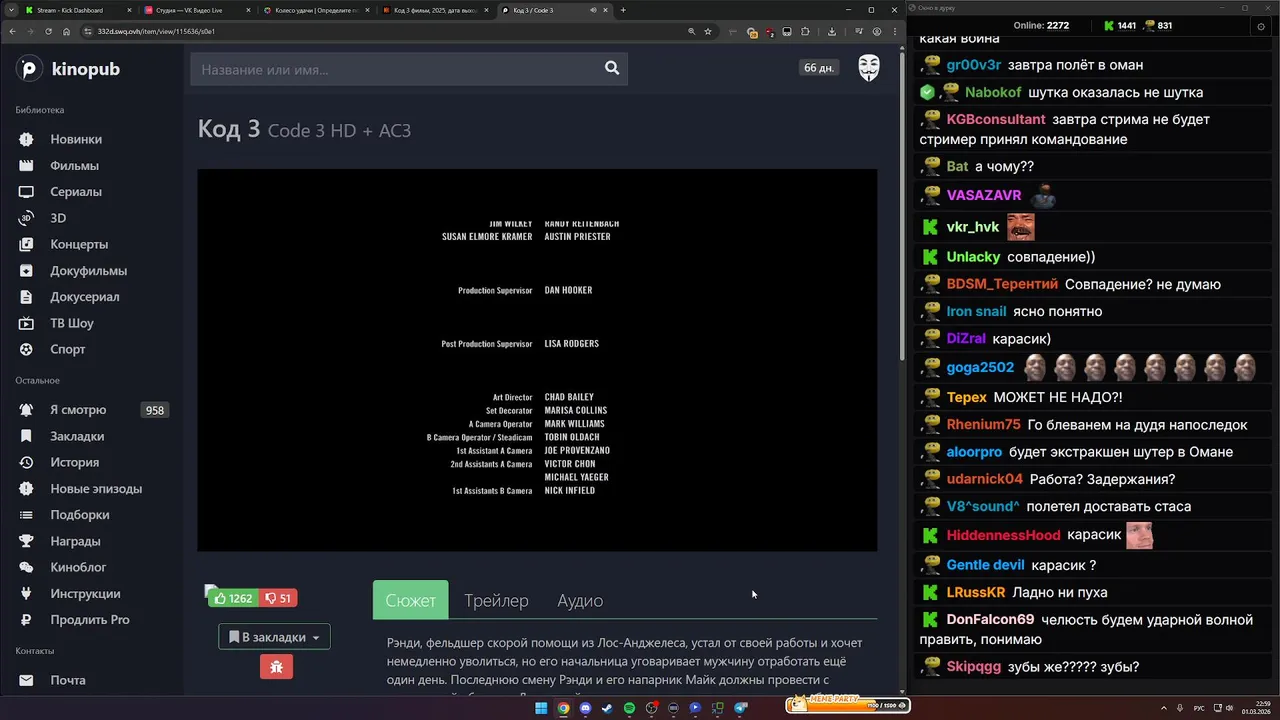1280x720 pixels.
Task: Switch to the Сюжет tab
Action: point(410,600)
